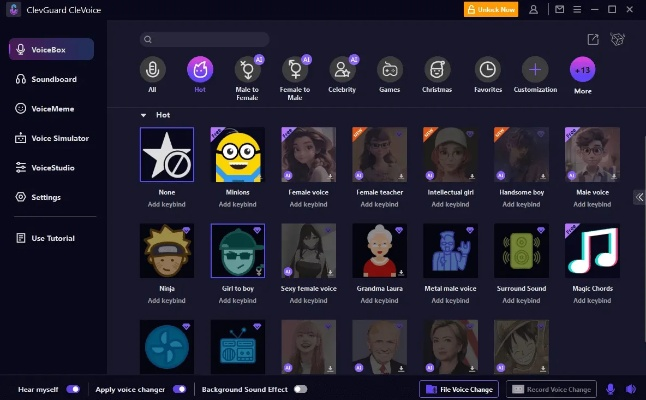Enable Background Sound Effect toggle
The image size is (646, 400).
(x=300, y=389)
